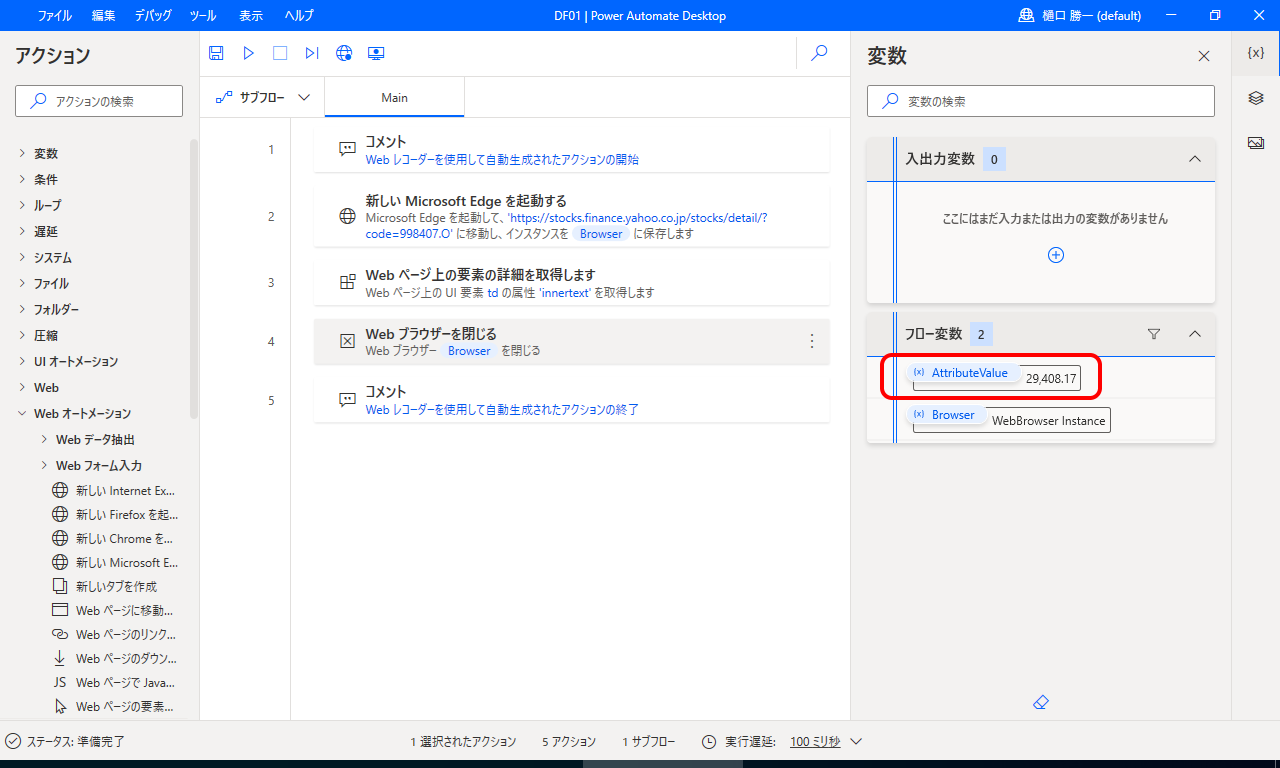Image resolution: width=1280 pixels, height=768 pixels.
Task: Expand the 圧縮 action group
Action: tap(23, 335)
